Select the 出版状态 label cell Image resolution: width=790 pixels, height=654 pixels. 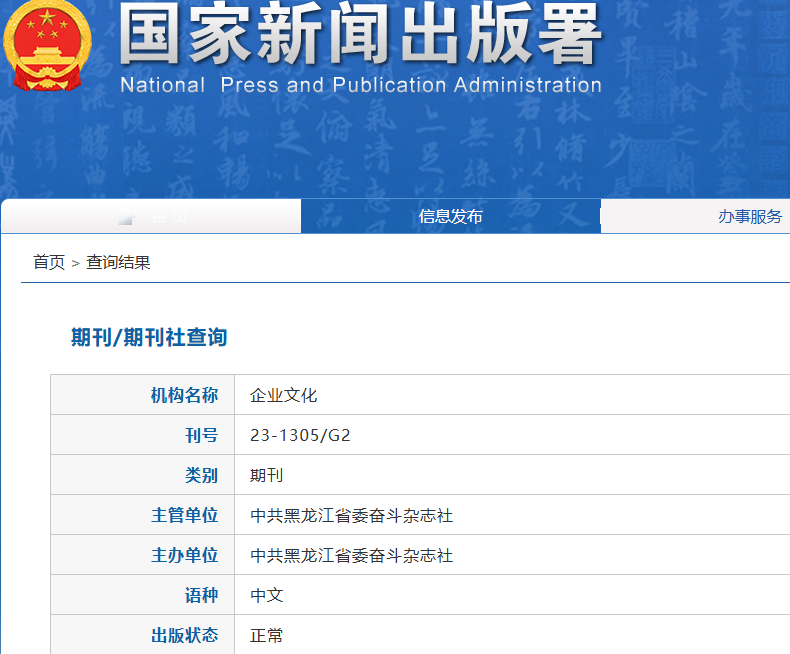pyautogui.click(x=143, y=634)
